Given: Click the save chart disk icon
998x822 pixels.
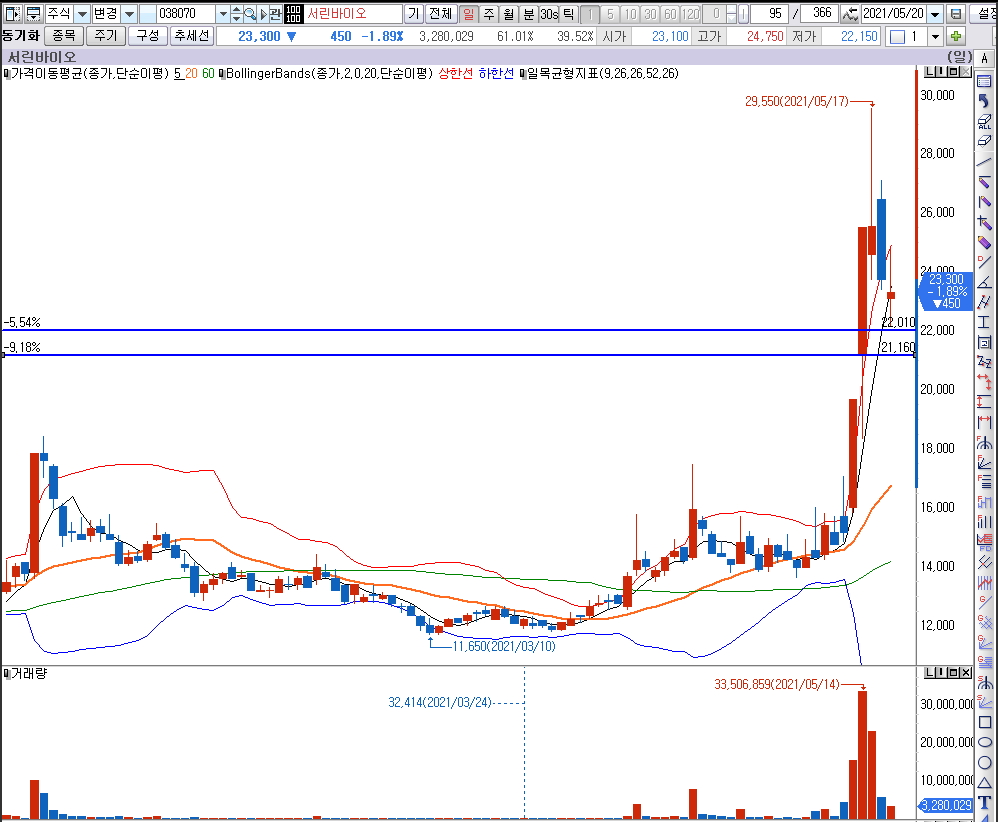Looking at the screenshot, I should coord(955,13).
